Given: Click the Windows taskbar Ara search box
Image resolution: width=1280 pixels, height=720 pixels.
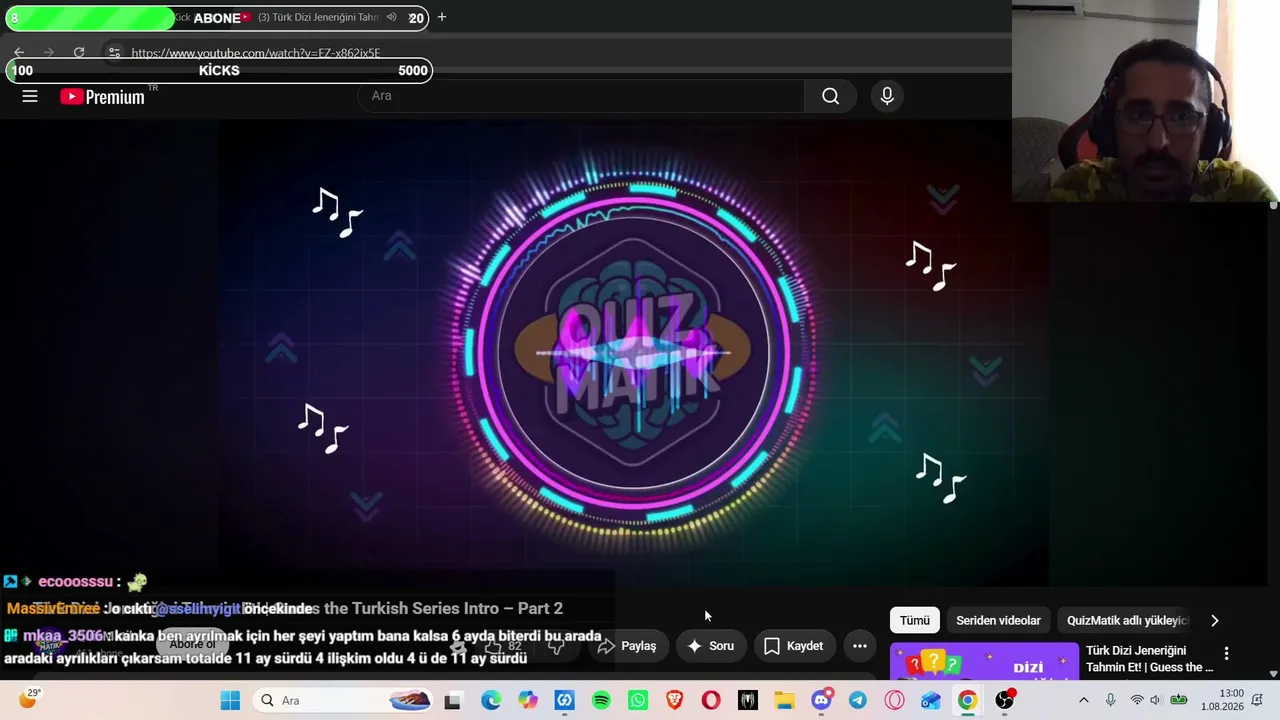Looking at the screenshot, I should click(x=345, y=700).
